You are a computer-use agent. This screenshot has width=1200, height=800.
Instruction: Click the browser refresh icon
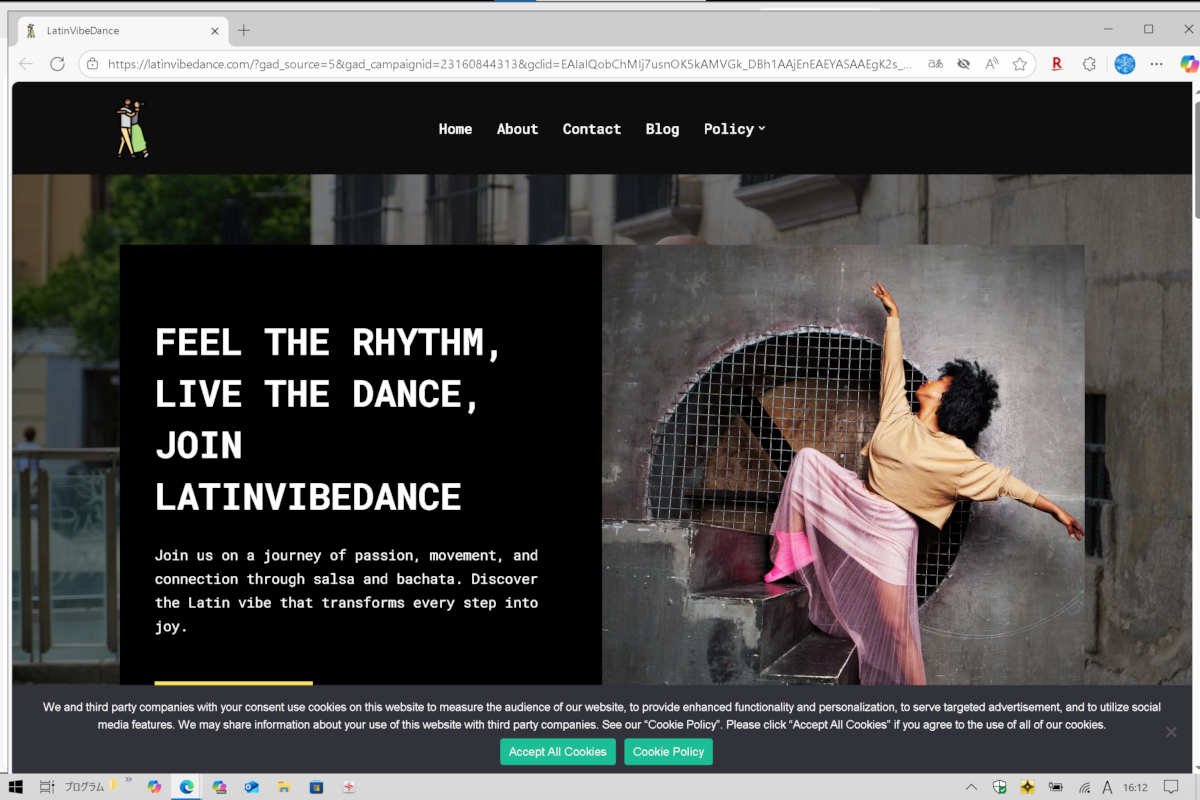coord(57,64)
